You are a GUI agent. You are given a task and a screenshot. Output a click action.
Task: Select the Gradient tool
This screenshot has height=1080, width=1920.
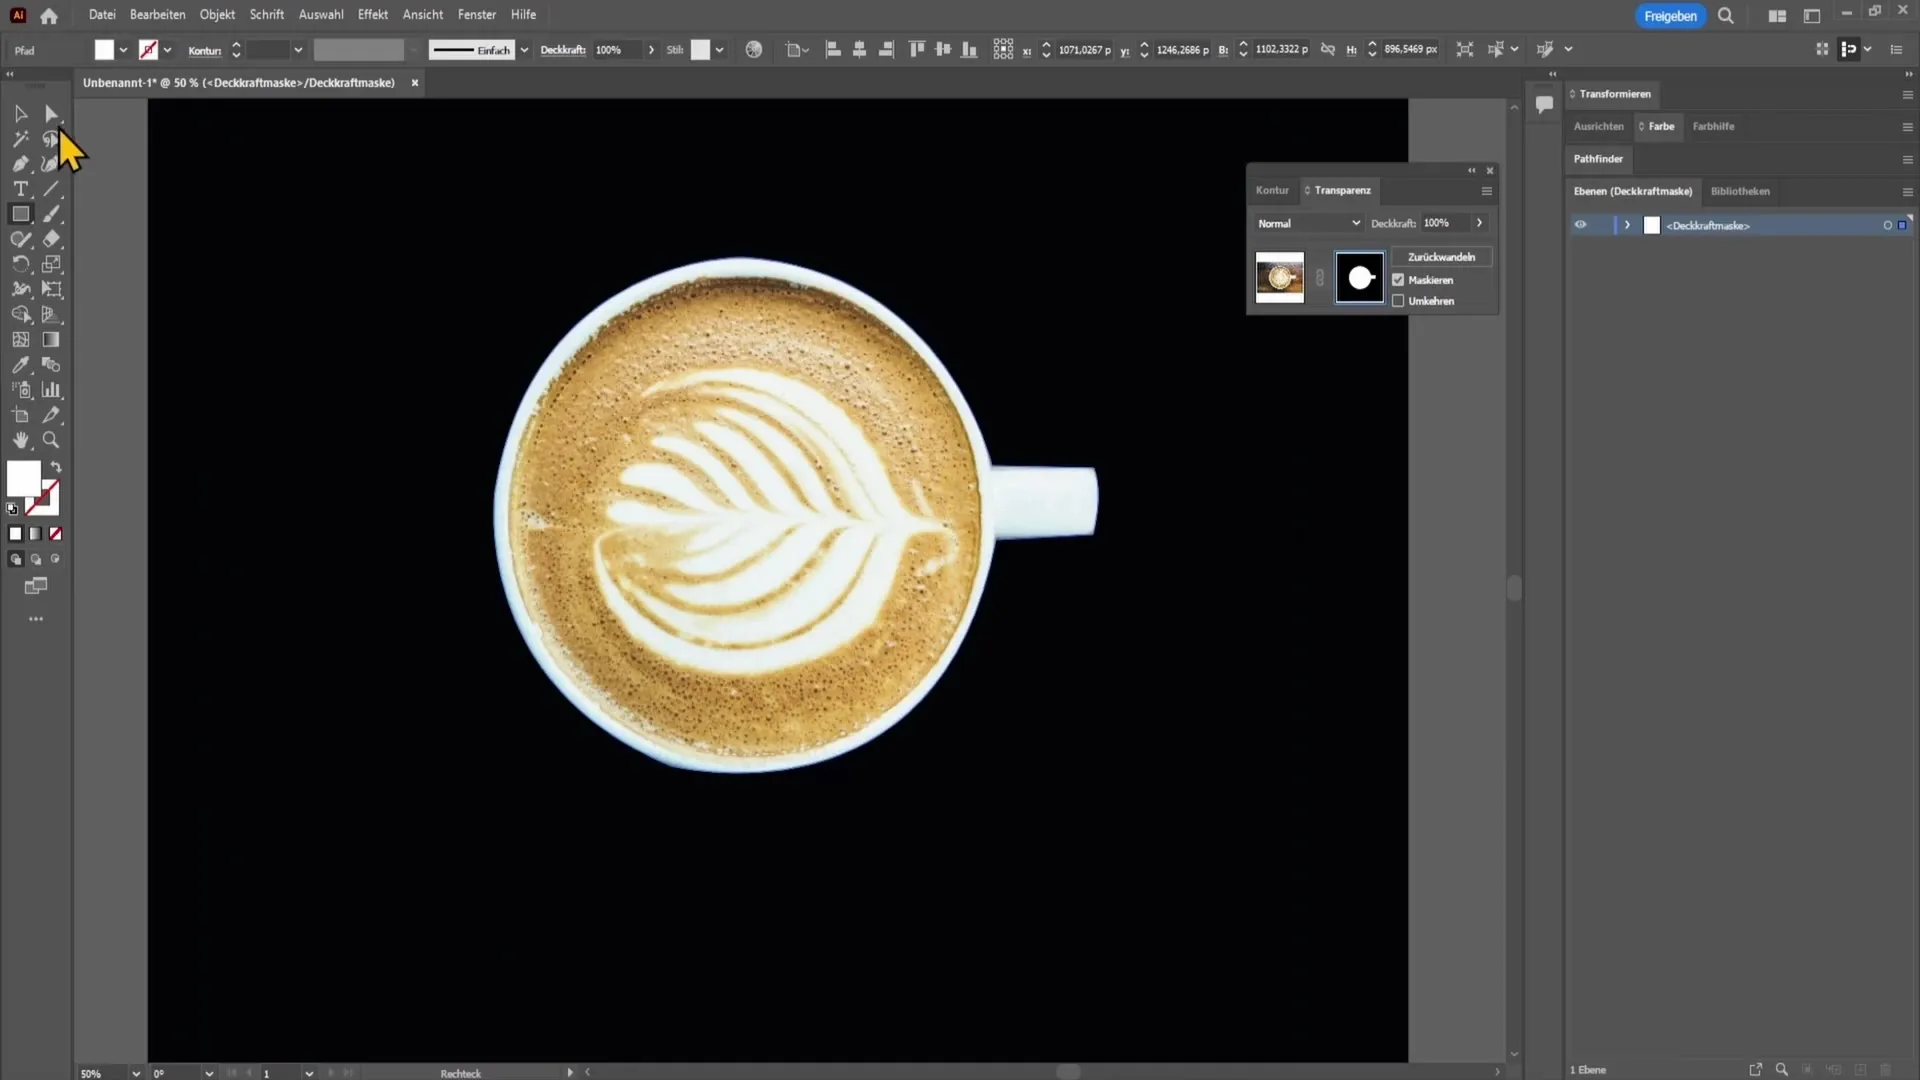pyautogui.click(x=51, y=340)
